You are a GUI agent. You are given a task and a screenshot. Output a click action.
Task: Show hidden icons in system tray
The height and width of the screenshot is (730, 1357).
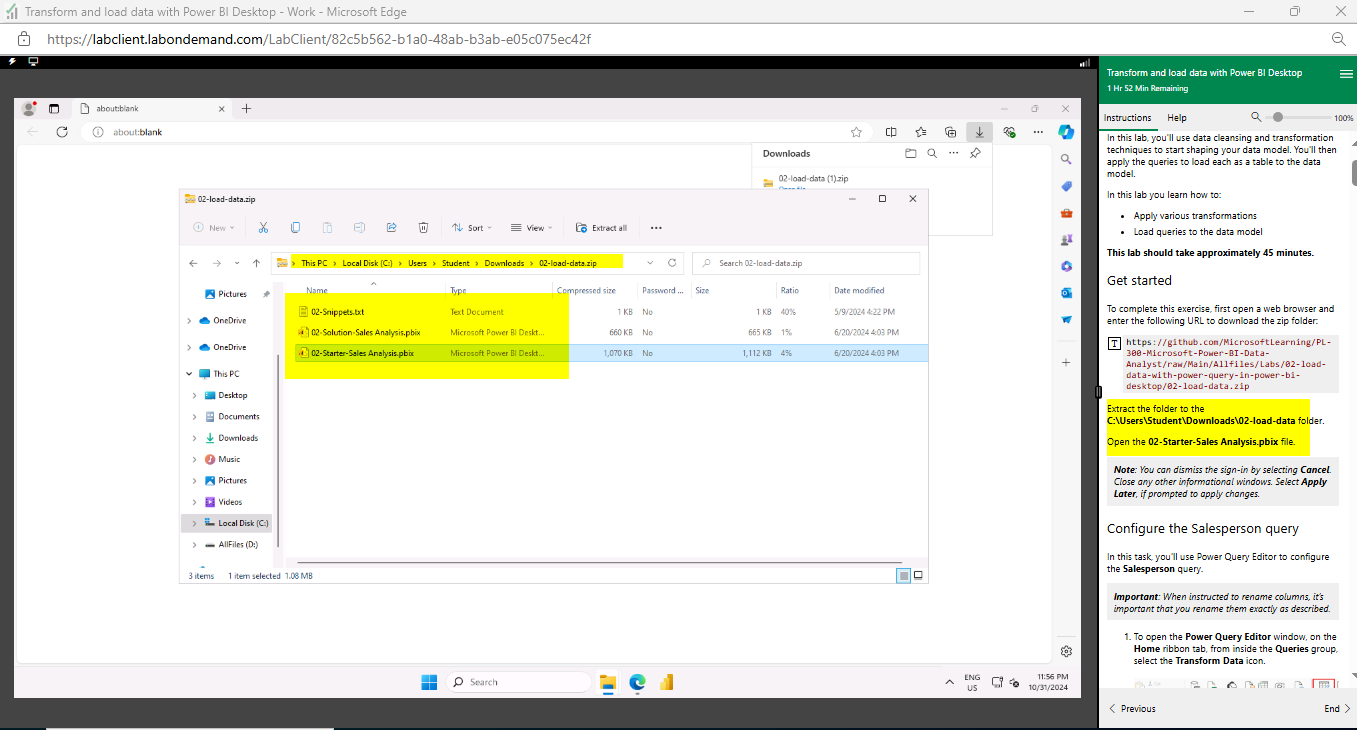pyautogui.click(x=949, y=682)
